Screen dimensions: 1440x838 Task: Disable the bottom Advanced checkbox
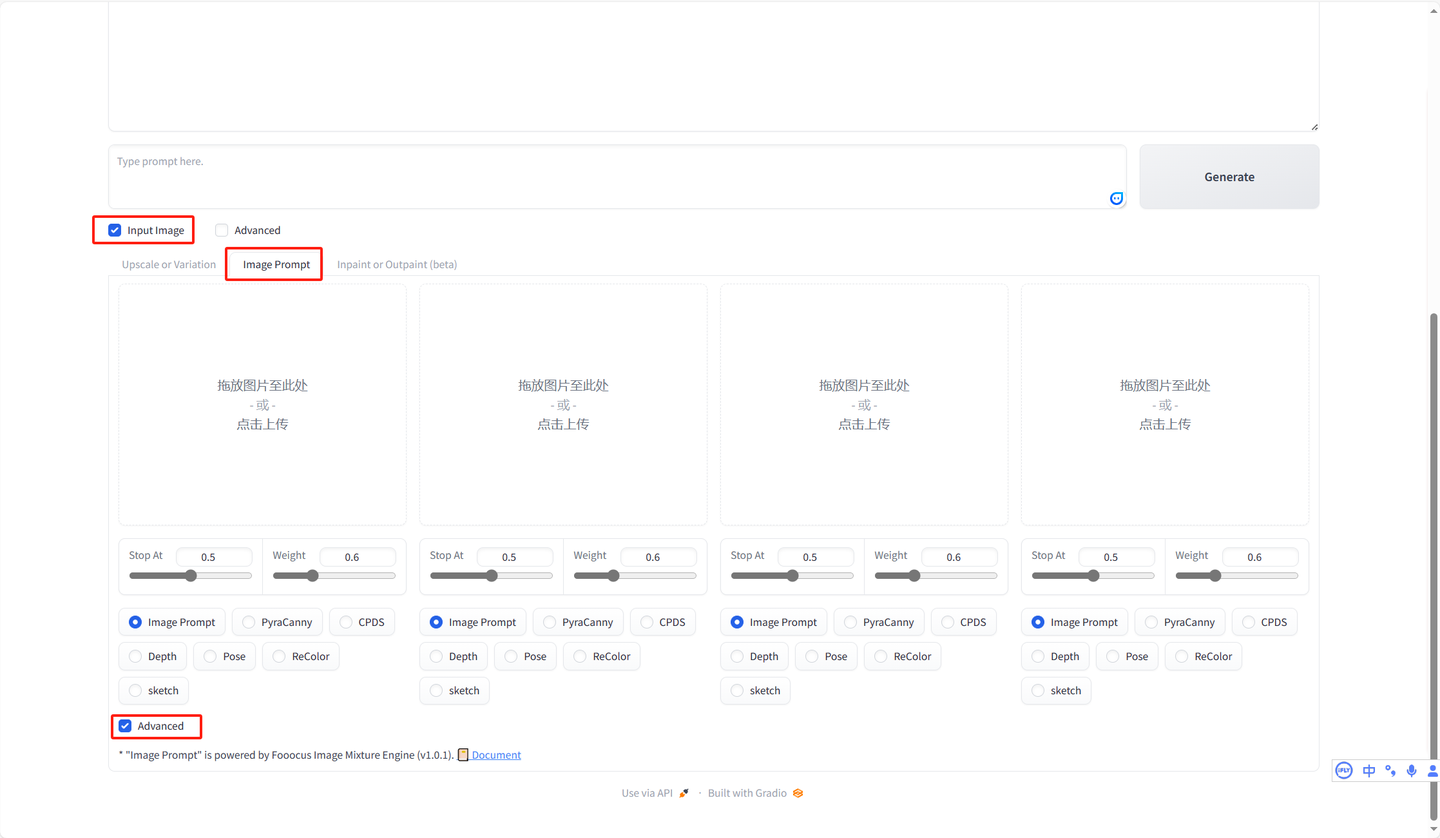[124, 726]
